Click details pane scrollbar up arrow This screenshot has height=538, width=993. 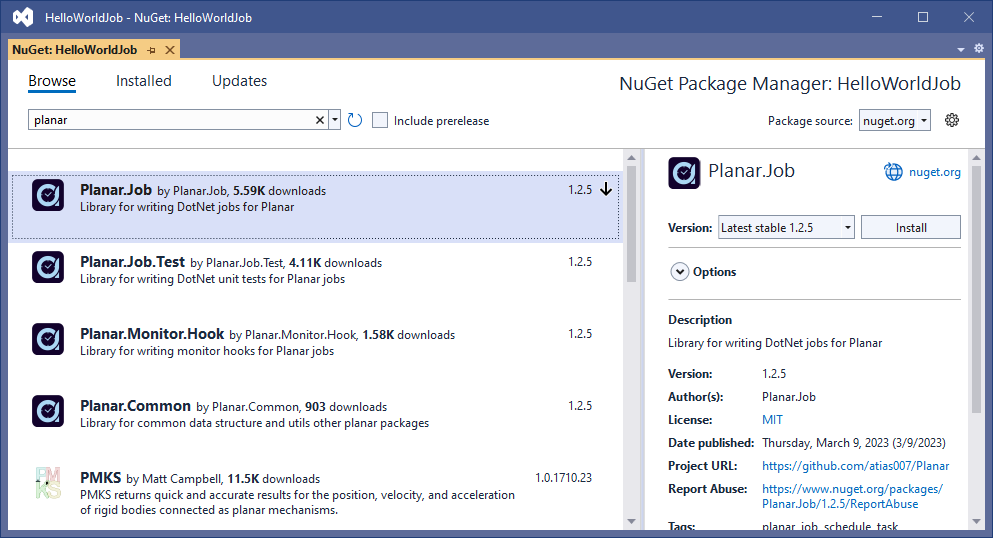point(976,158)
